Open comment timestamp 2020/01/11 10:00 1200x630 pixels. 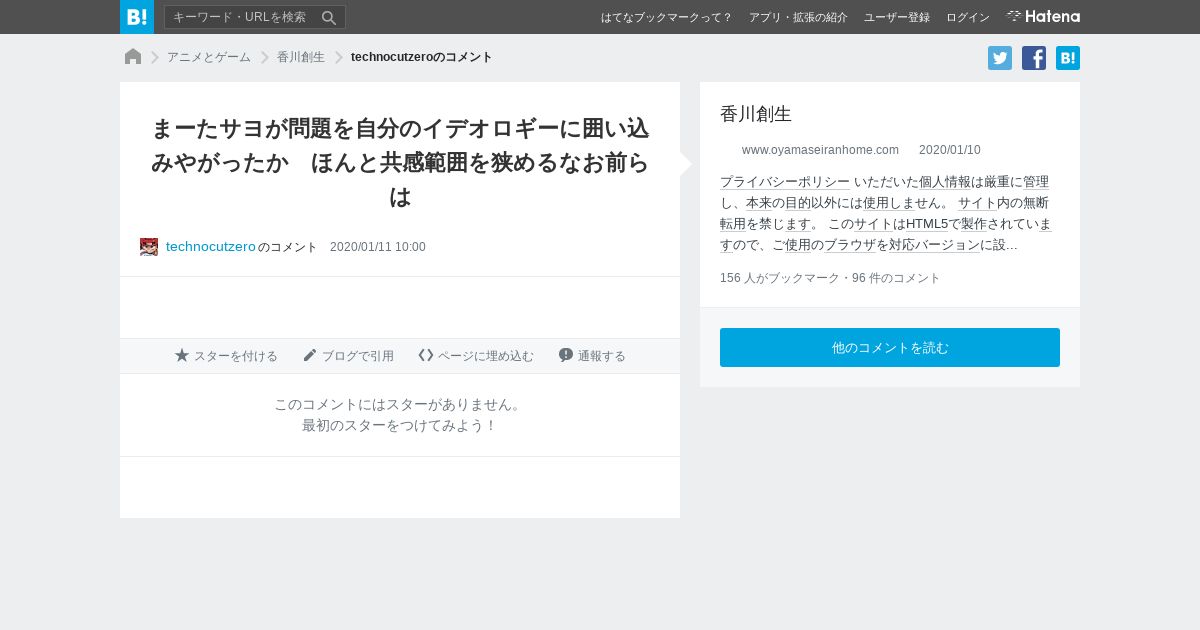click(x=378, y=247)
